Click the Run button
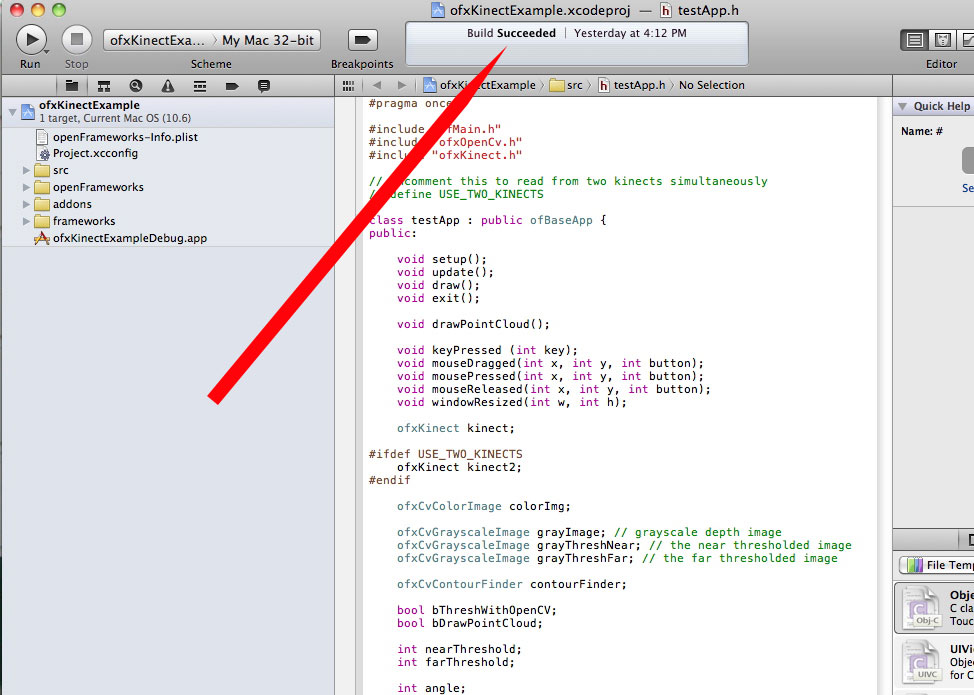Screen dimensions: 974x695 30,40
